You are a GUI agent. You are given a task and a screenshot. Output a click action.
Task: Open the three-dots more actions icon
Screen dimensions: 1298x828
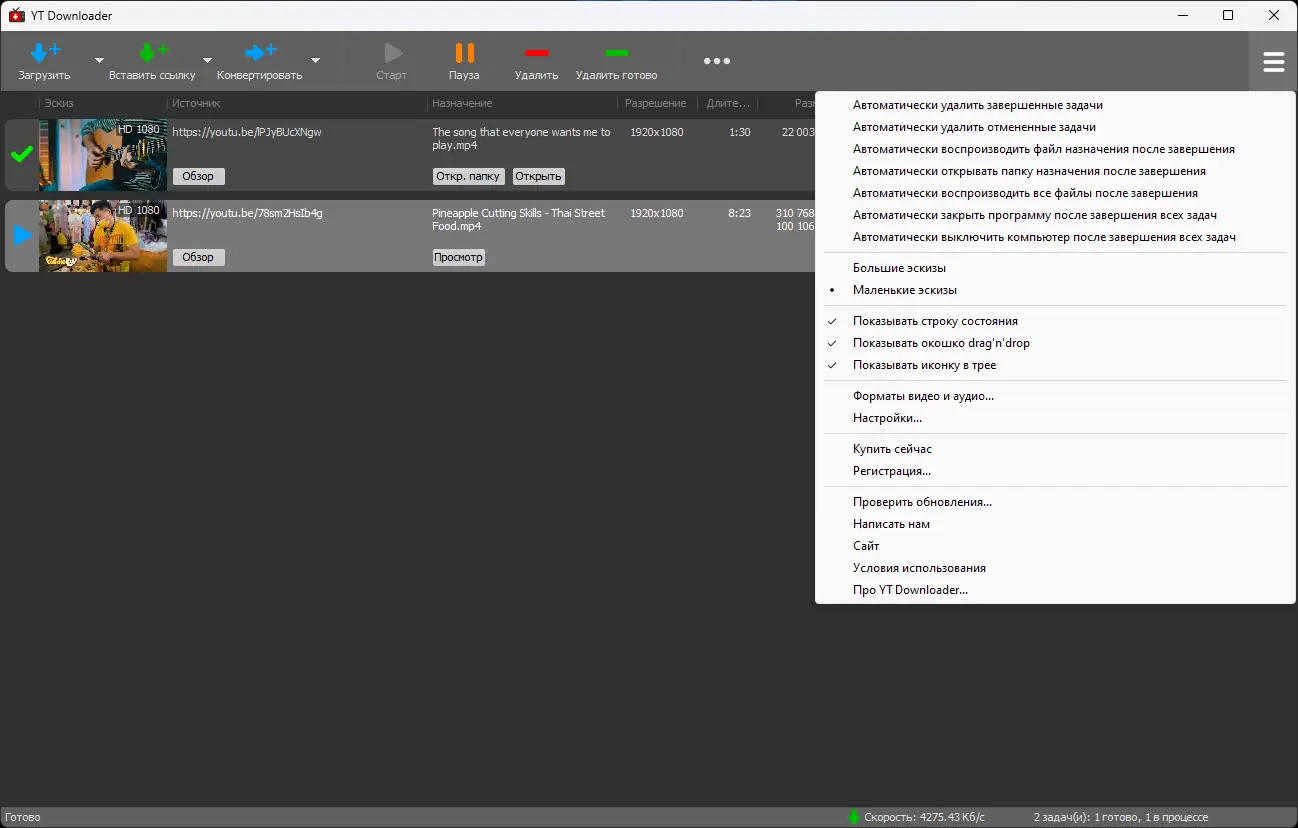coord(717,61)
